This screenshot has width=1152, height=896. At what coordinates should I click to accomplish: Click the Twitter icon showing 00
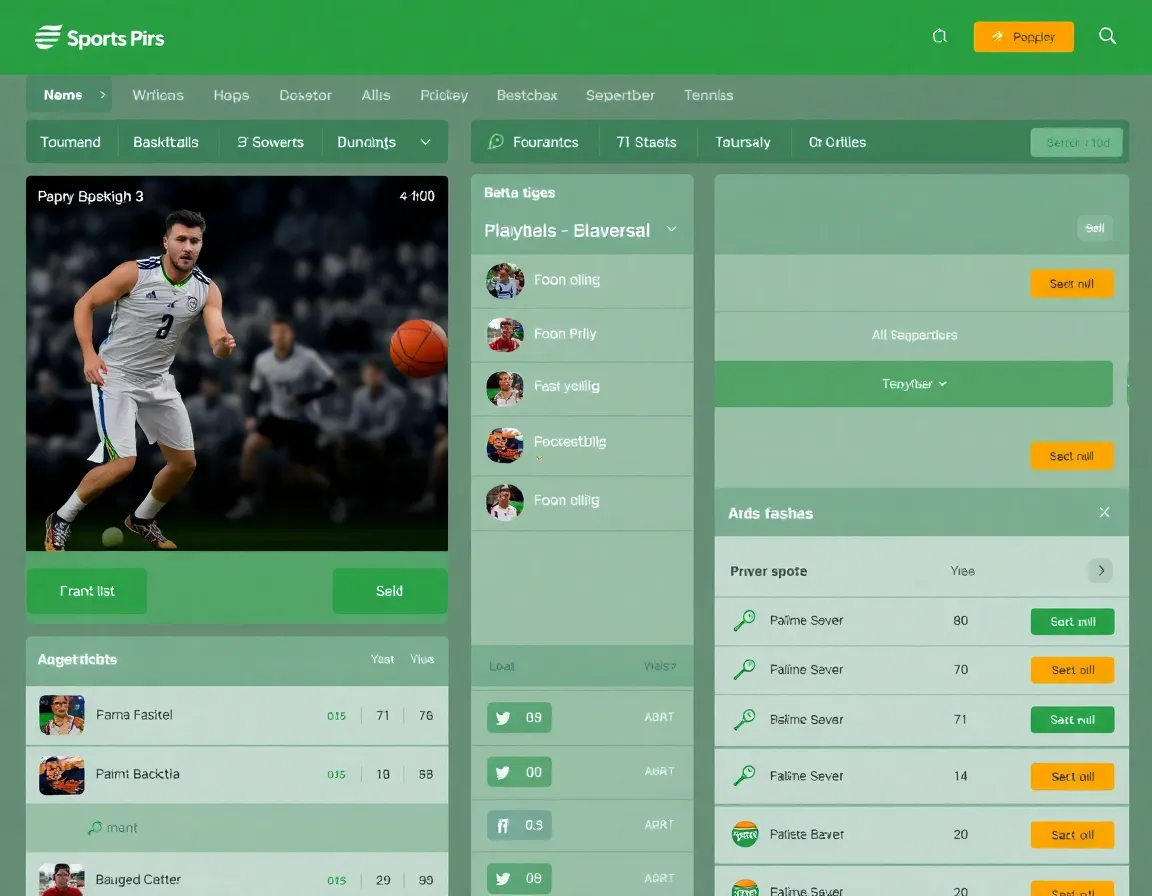504,771
